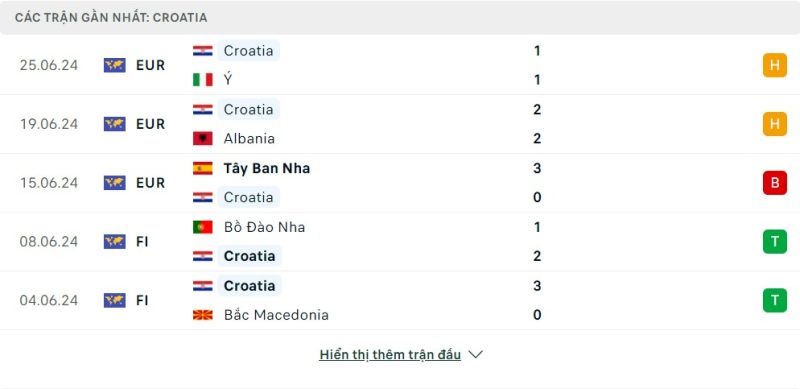
Task: Click the EUR competition icon on 25.06.24 row
Action: (x=115, y=65)
